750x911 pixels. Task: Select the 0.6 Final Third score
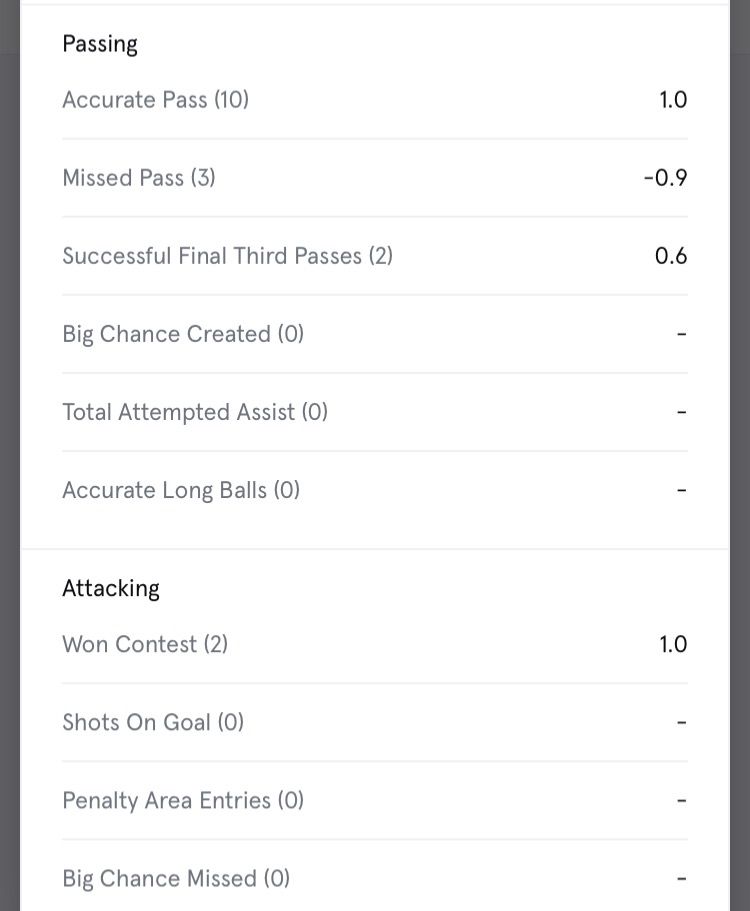671,256
